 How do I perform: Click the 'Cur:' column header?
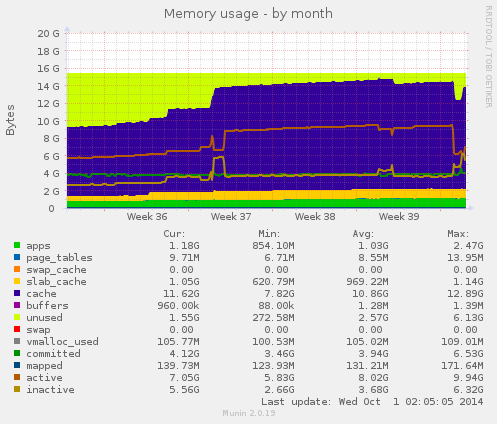click(x=174, y=234)
